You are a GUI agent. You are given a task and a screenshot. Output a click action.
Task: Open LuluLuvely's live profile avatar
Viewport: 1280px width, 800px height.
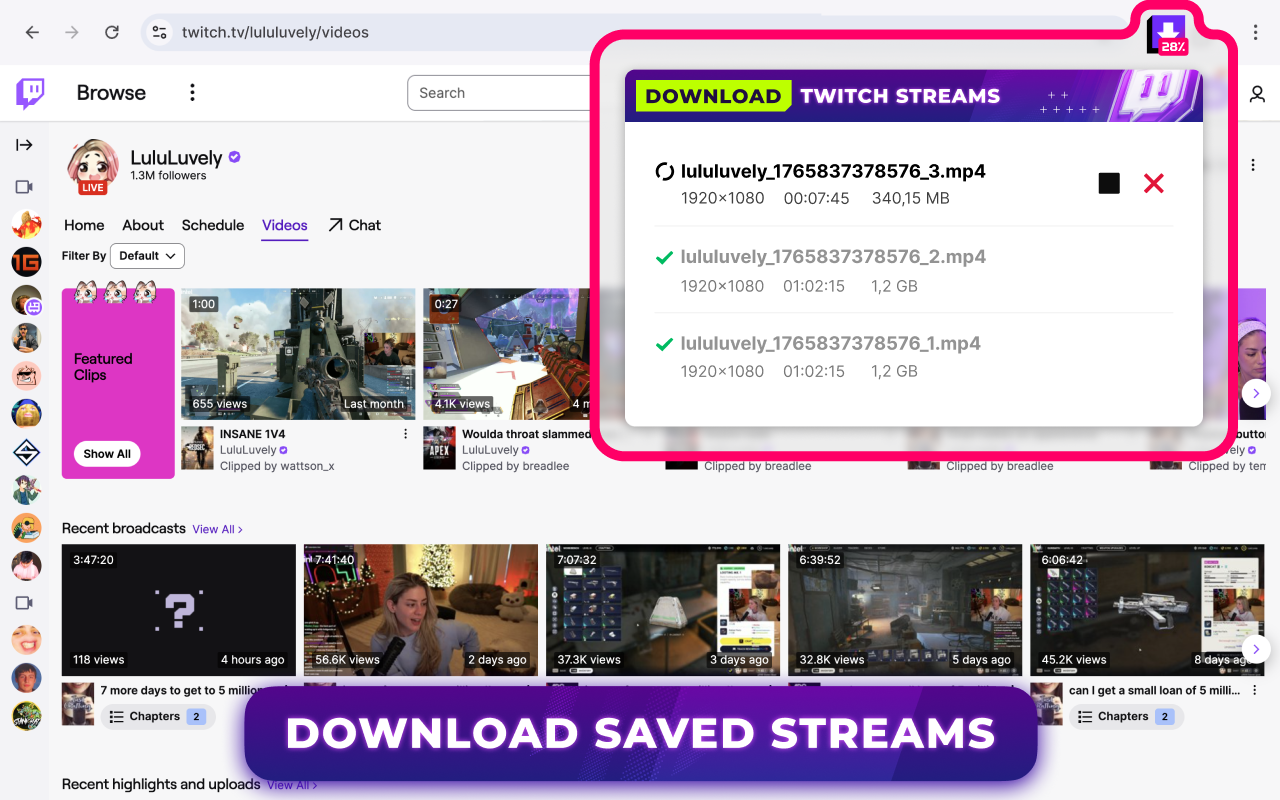coord(93,166)
